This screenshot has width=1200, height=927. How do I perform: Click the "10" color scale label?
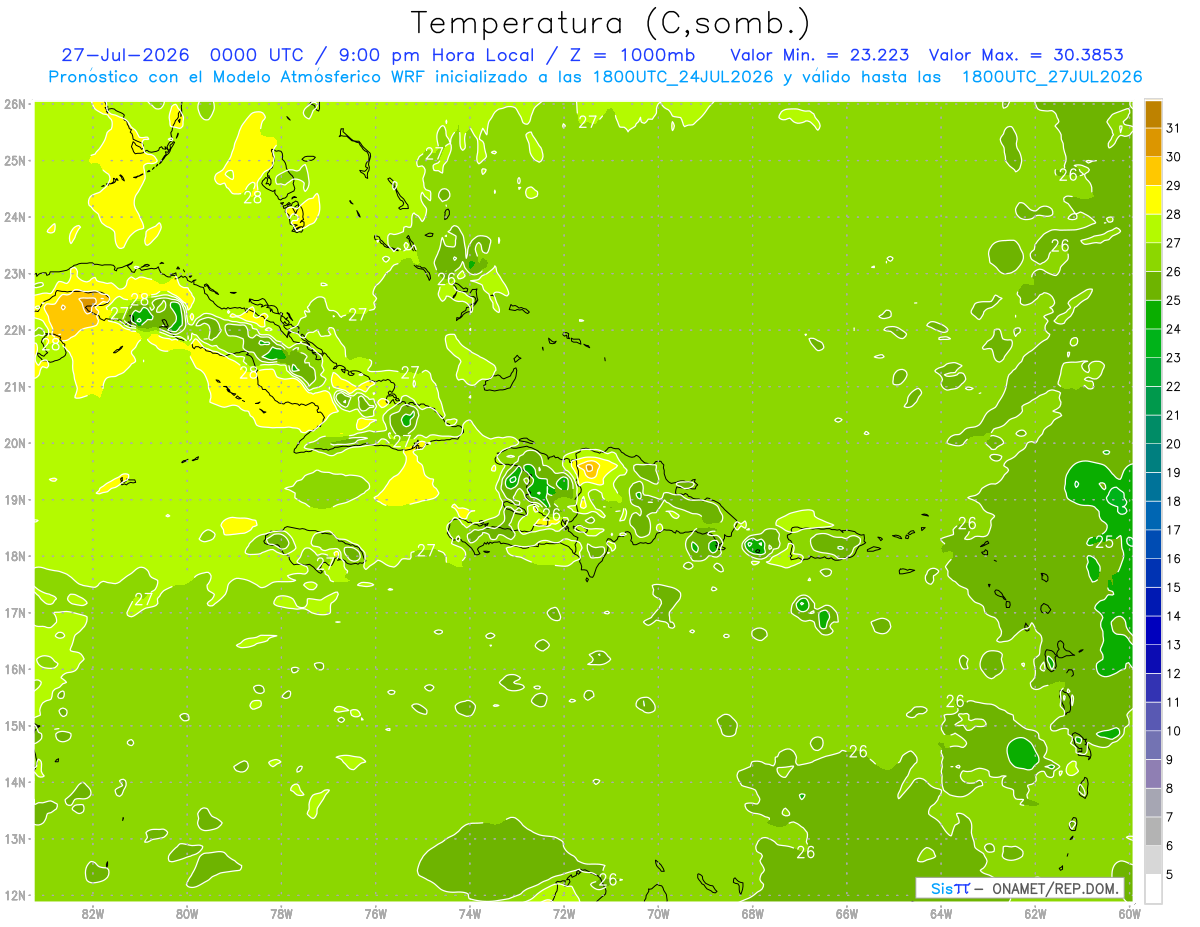(1173, 731)
